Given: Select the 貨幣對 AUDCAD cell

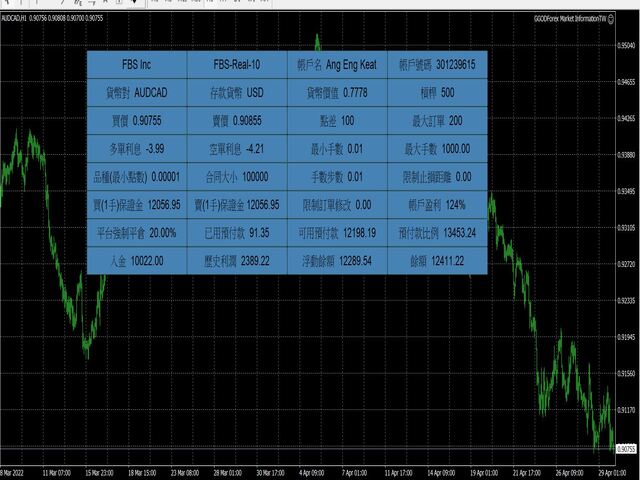Looking at the screenshot, I should coord(137,93).
